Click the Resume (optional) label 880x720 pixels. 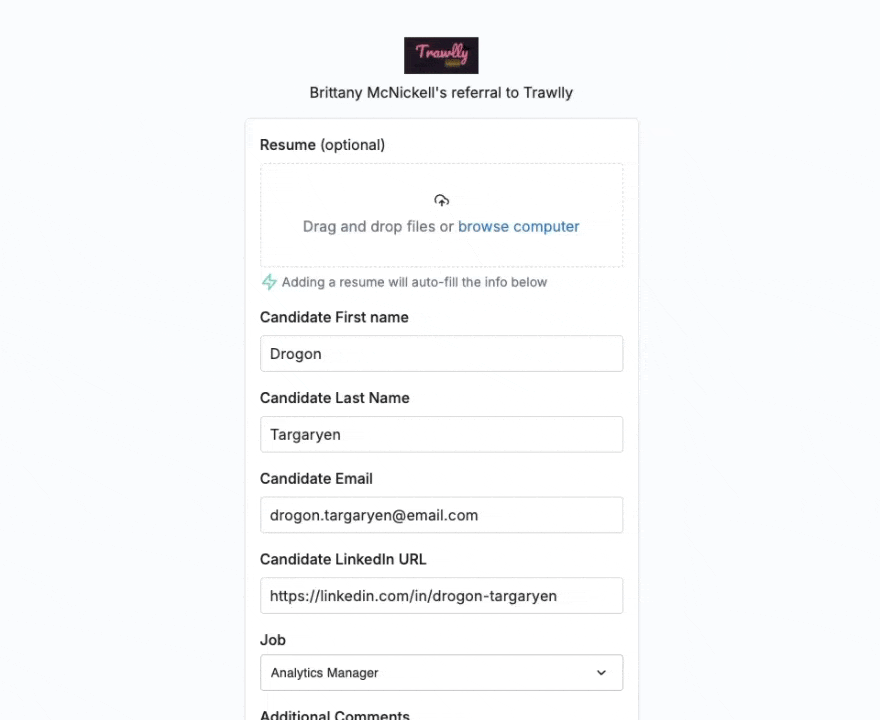[x=322, y=145]
